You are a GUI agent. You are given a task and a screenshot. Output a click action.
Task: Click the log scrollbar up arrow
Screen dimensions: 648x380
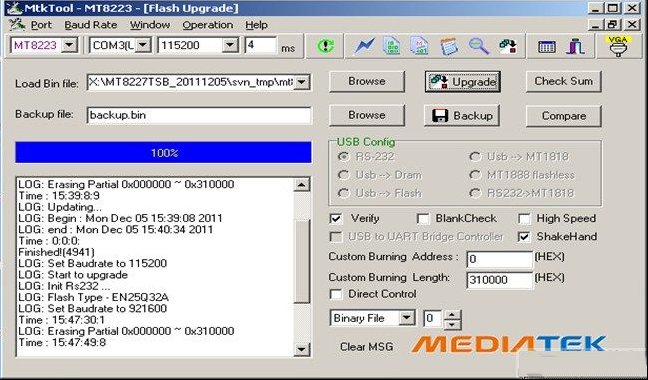[302, 185]
